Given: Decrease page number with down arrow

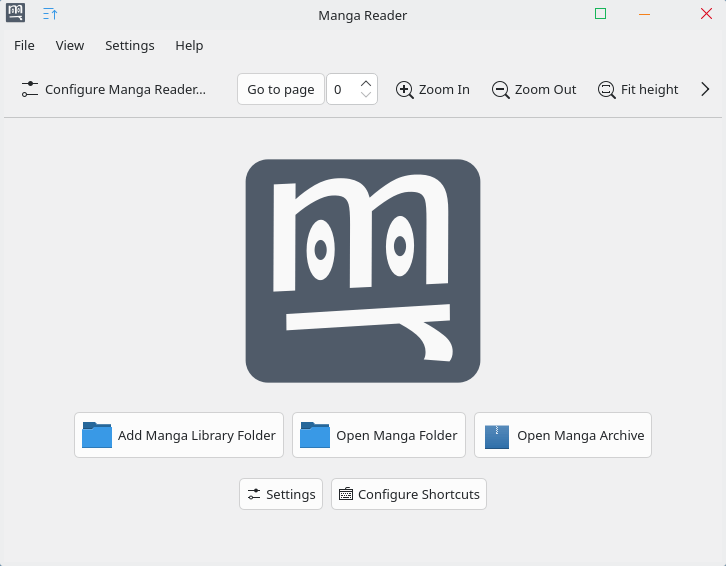Looking at the screenshot, I should click(366, 96).
